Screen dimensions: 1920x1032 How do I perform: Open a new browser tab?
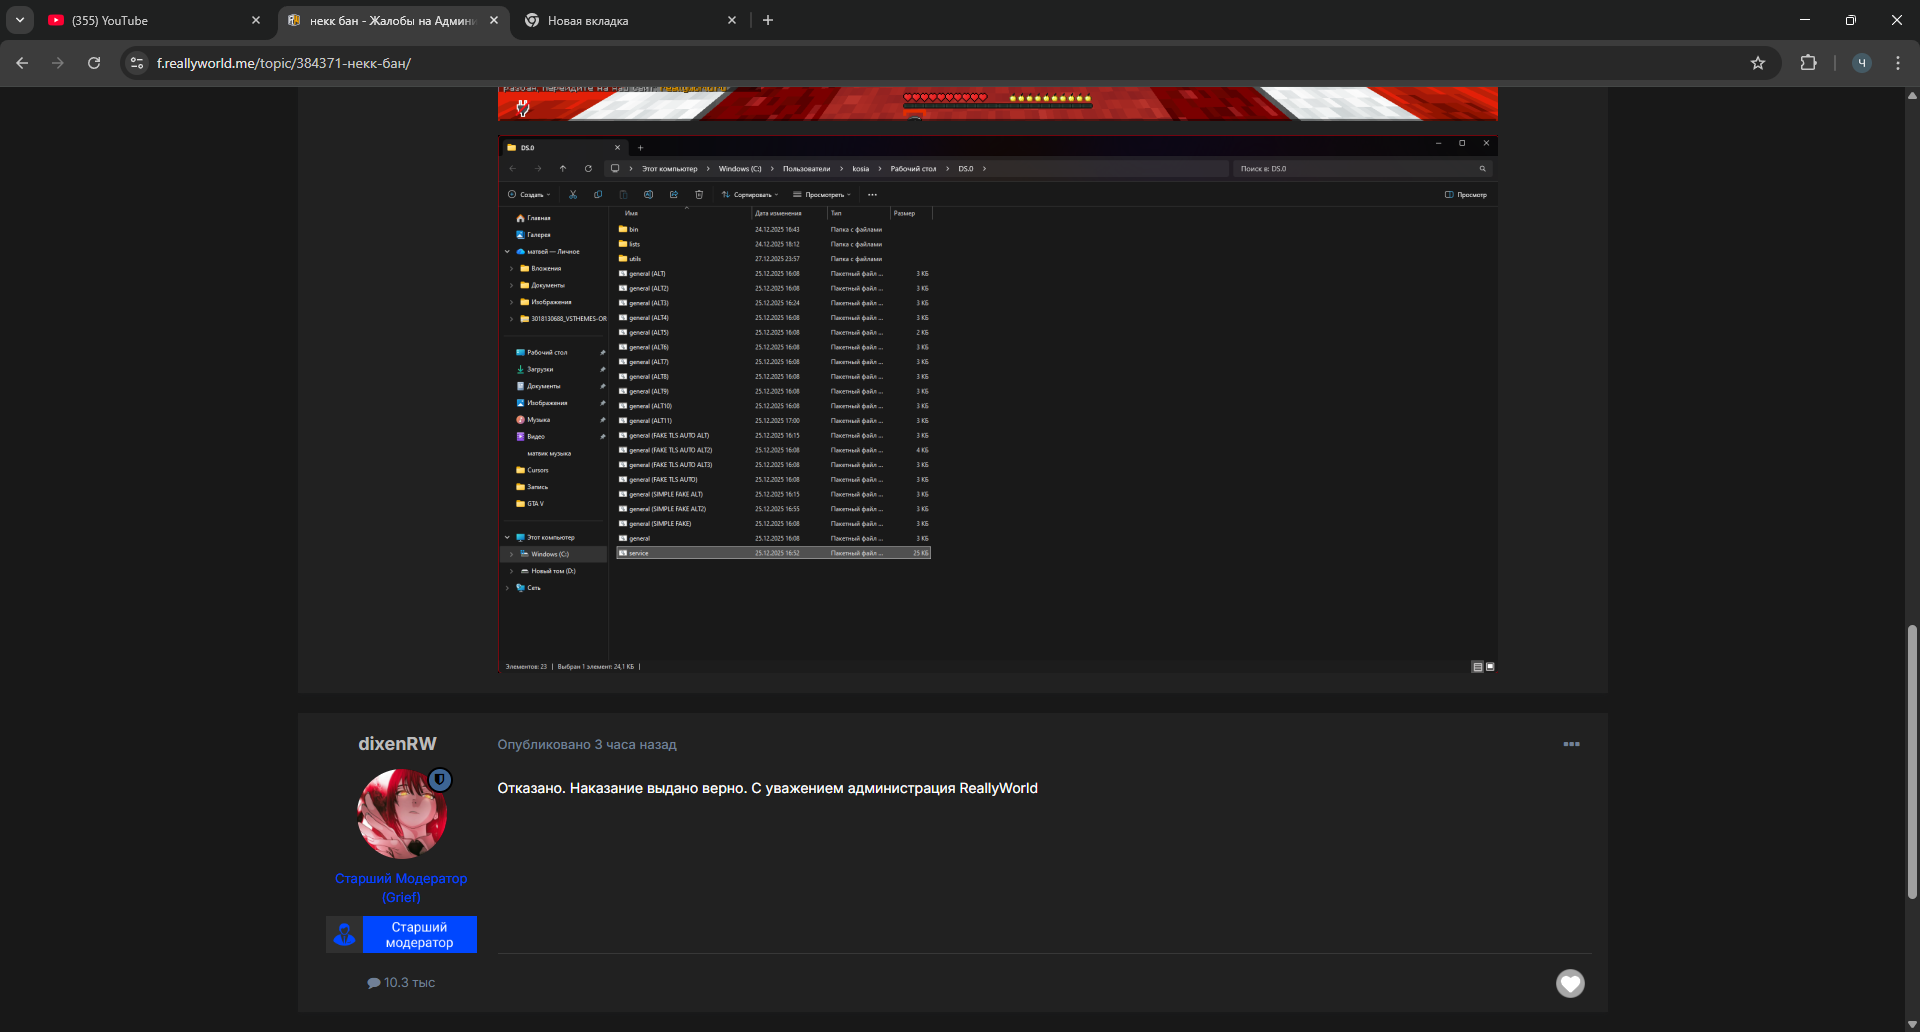tap(768, 20)
